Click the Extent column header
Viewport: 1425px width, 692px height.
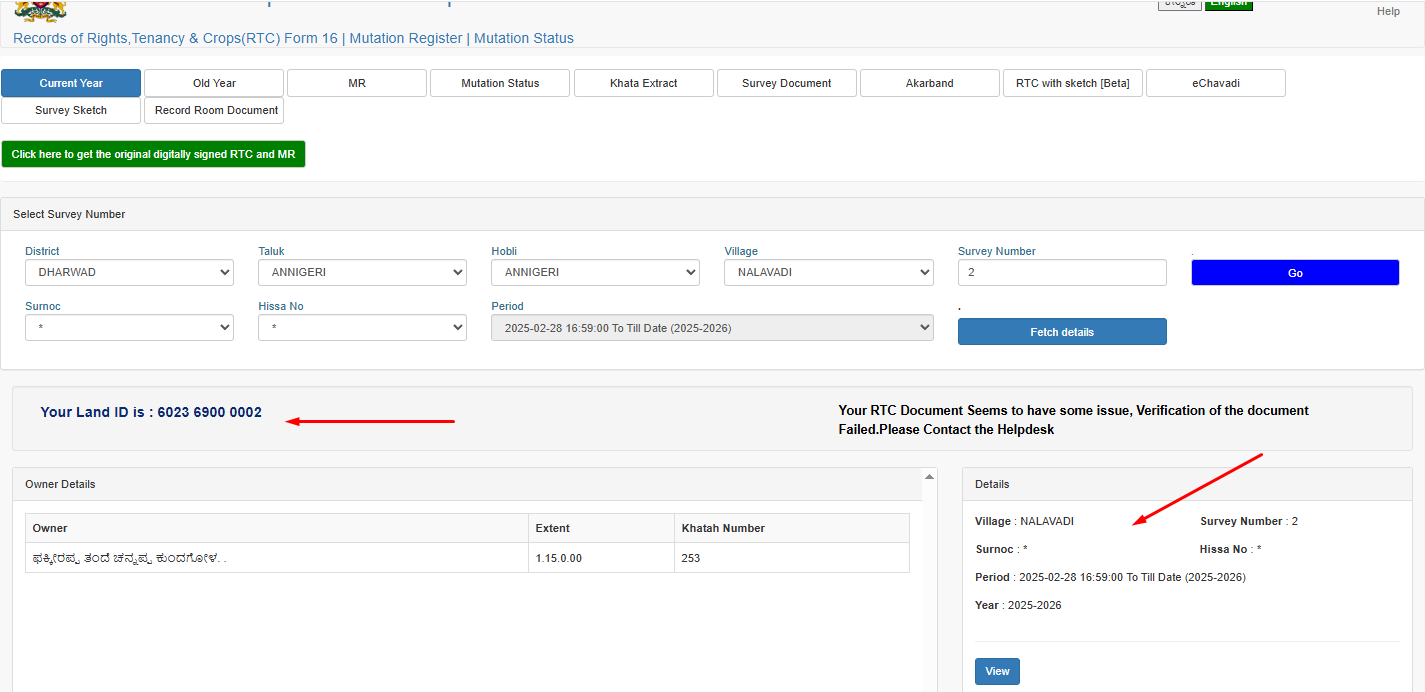click(602, 528)
